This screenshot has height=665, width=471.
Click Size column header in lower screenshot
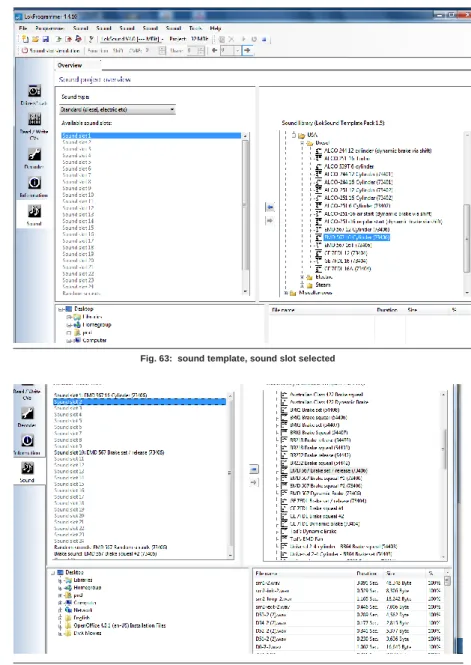click(390, 573)
